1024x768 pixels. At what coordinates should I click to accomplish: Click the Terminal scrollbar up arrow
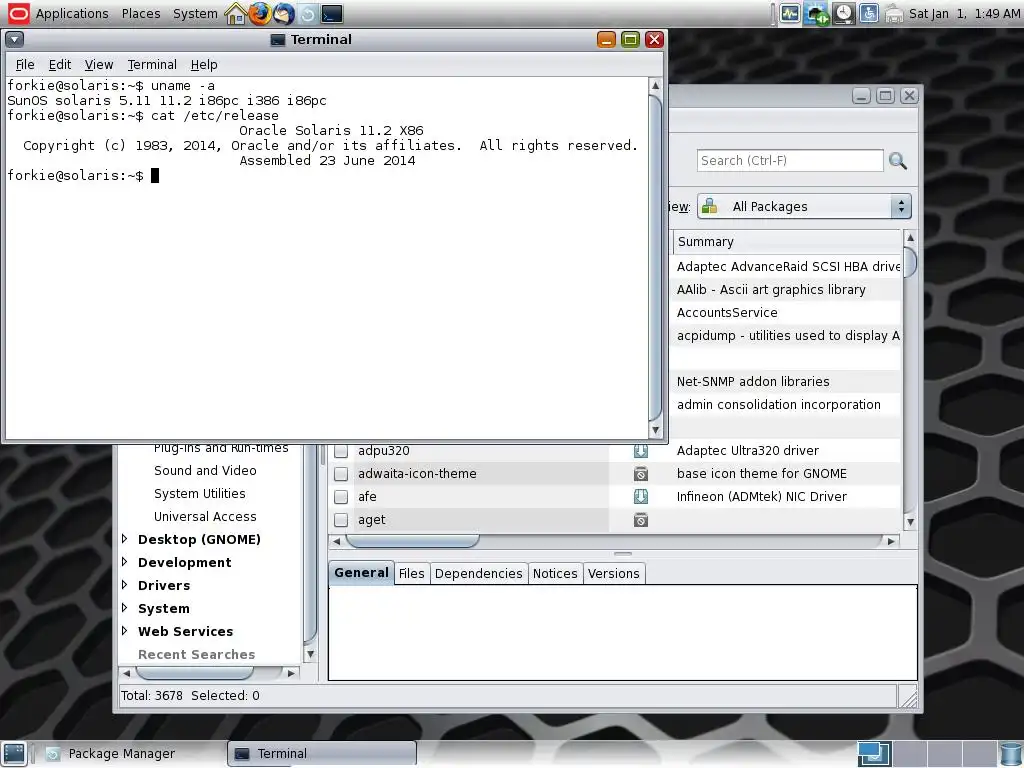pos(656,86)
